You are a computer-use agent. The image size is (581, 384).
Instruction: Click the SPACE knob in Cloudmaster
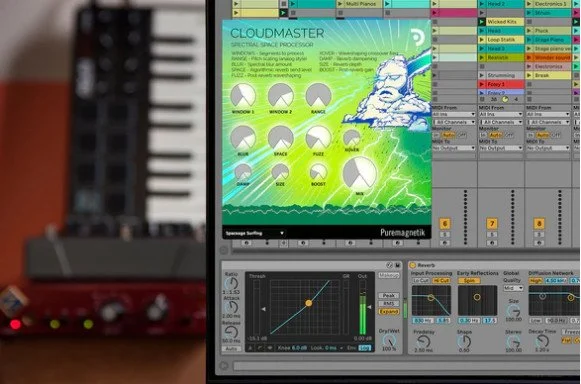pyautogui.click(x=281, y=138)
